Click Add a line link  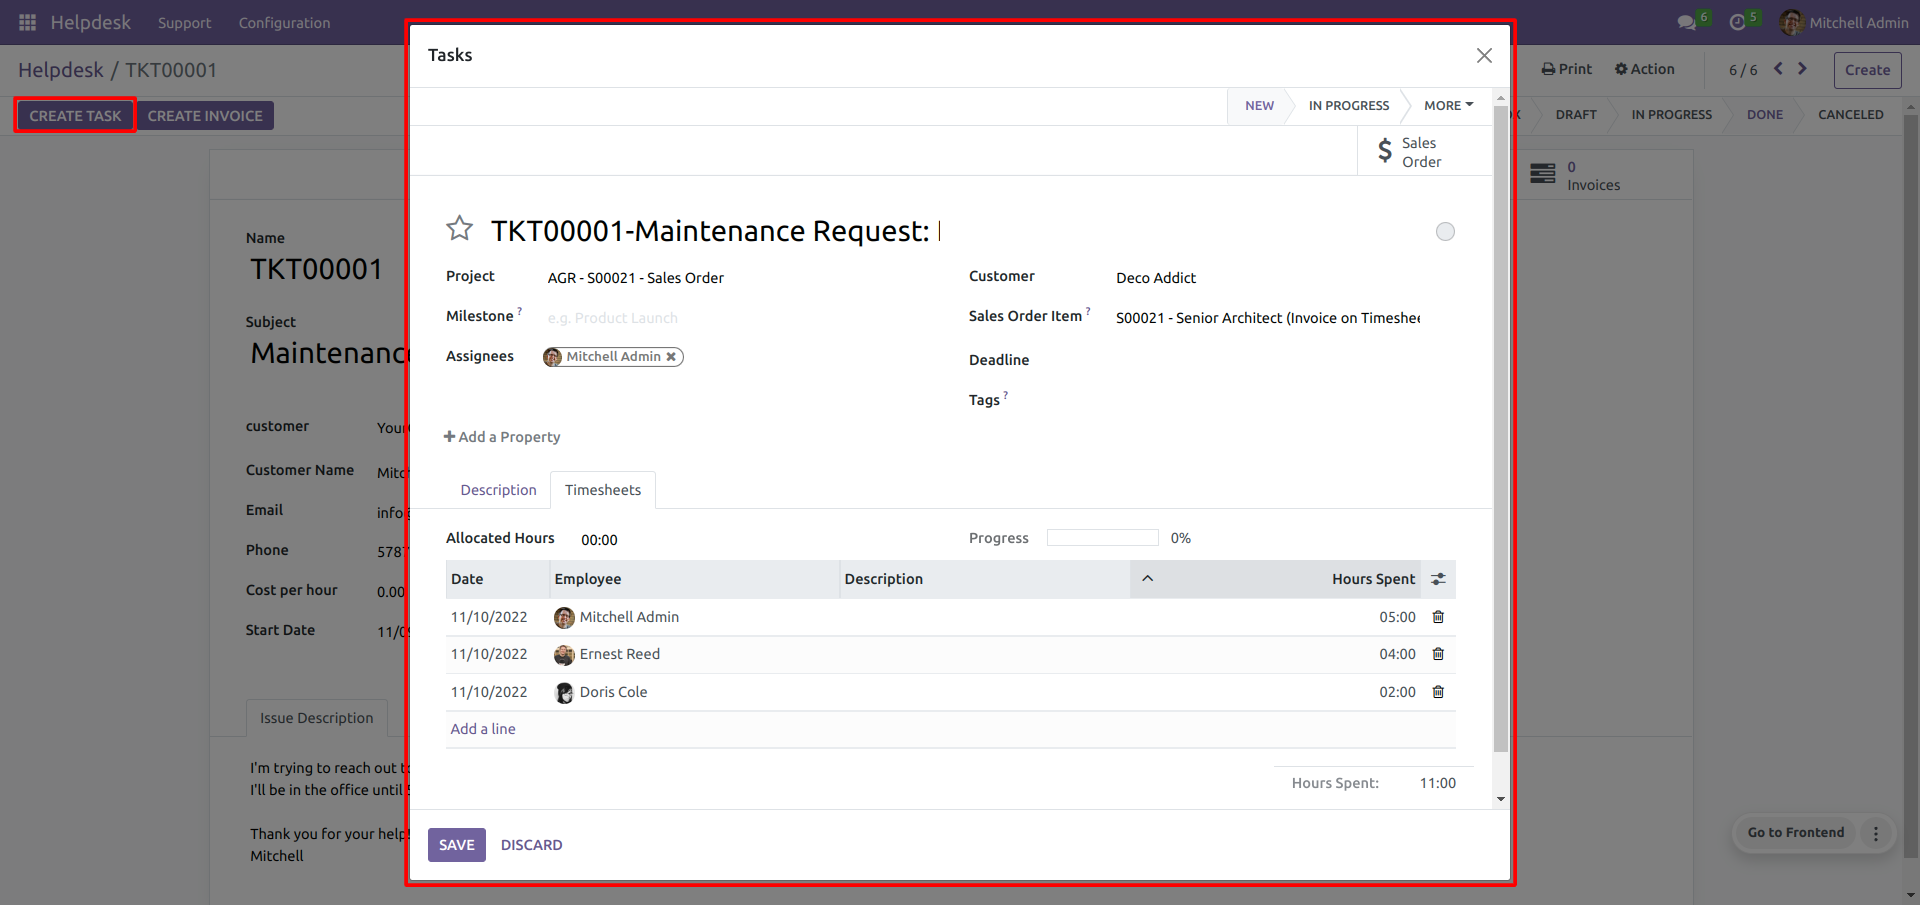coord(483,729)
